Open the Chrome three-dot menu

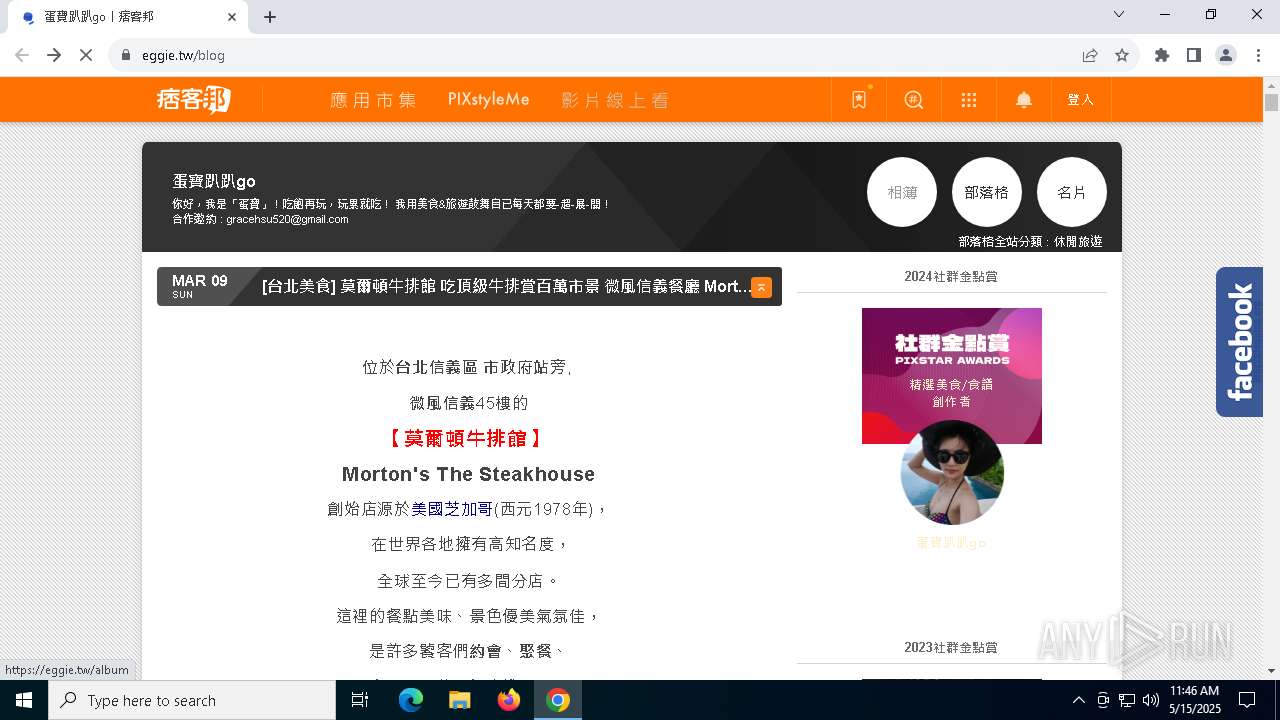point(1258,55)
